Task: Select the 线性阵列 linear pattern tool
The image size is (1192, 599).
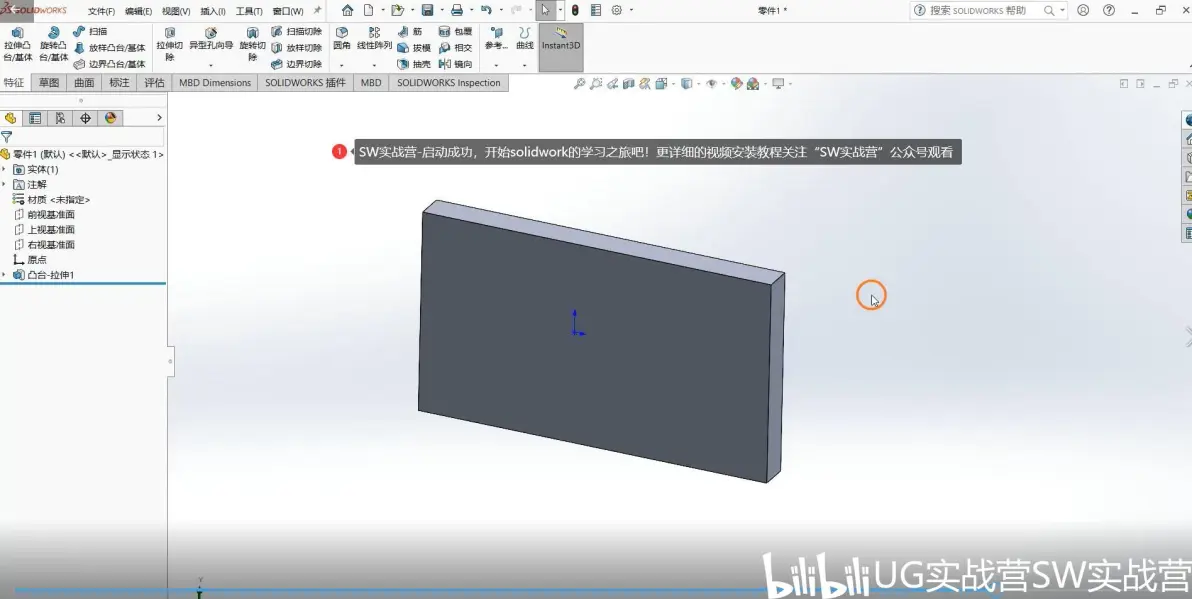Action: tap(374, 39)
